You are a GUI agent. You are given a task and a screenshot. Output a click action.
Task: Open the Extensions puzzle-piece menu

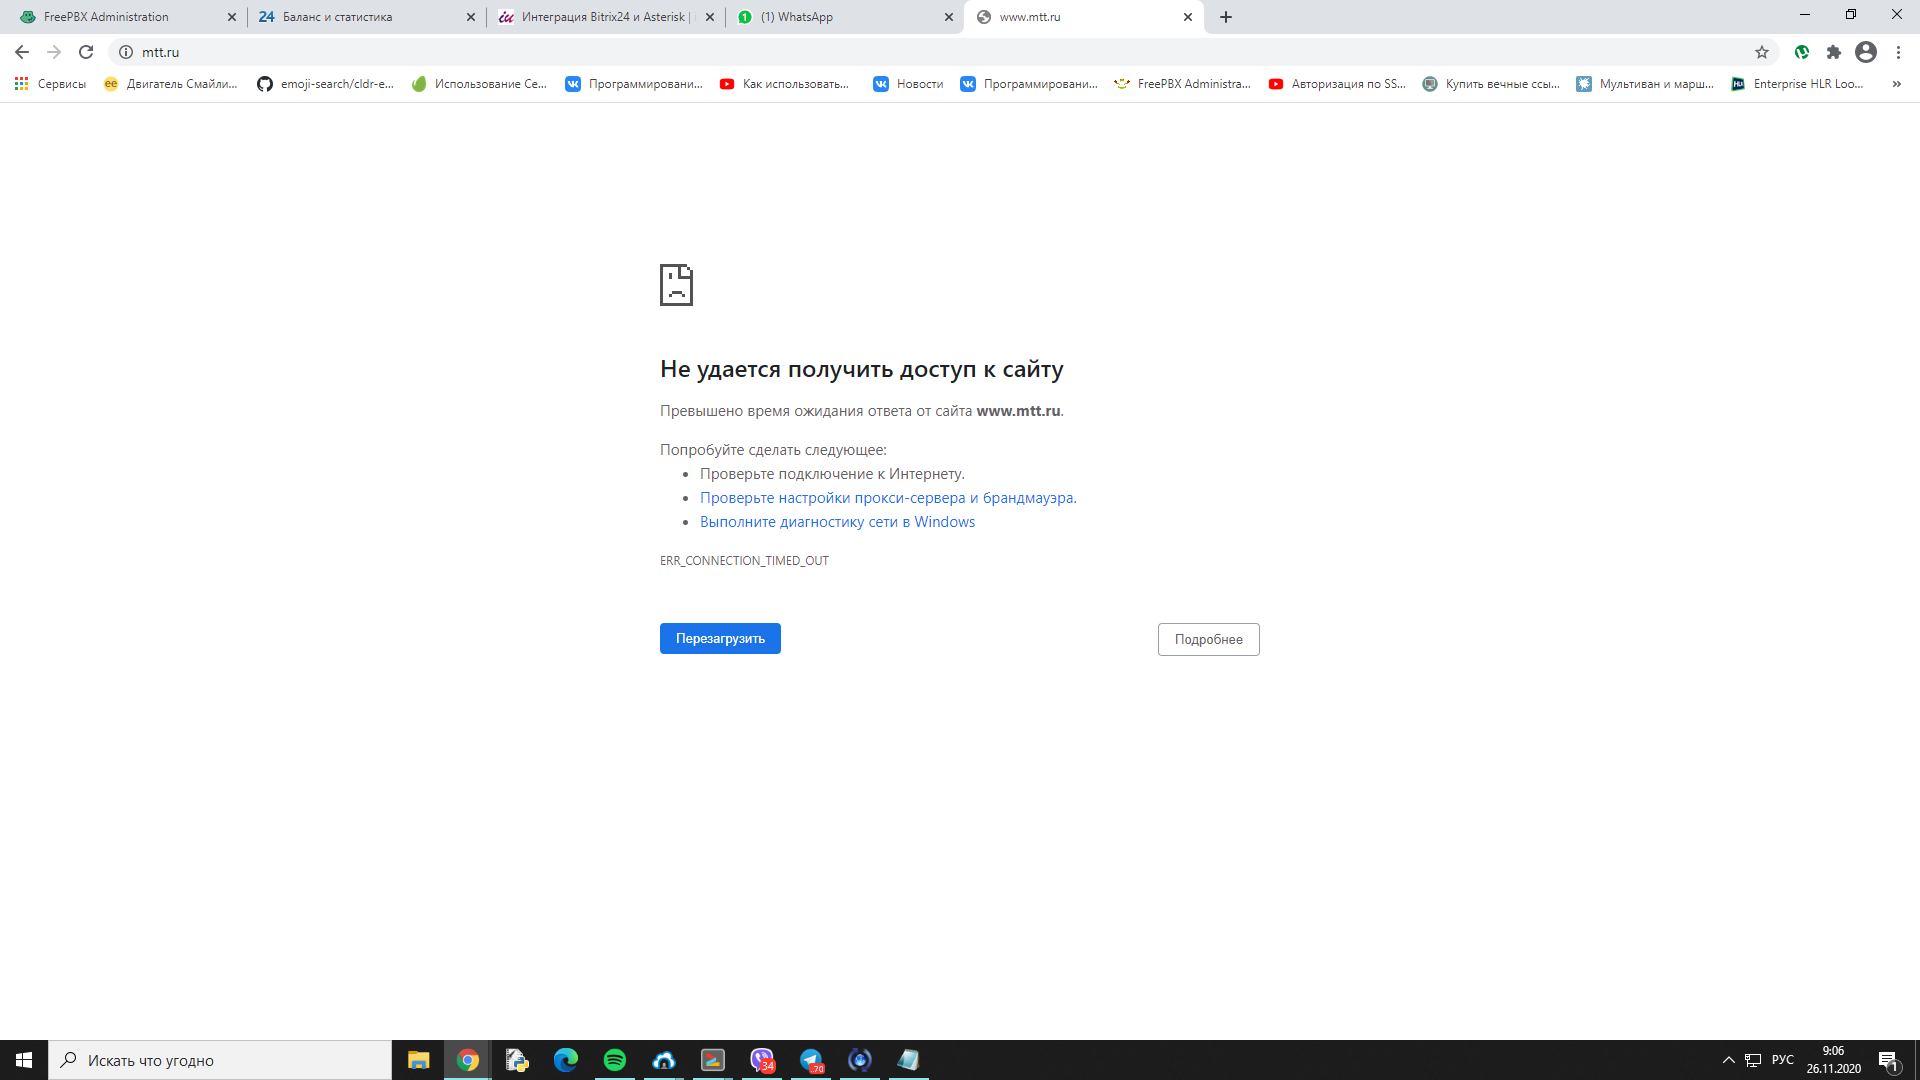pyautogui.click(x=1834, y=52)
